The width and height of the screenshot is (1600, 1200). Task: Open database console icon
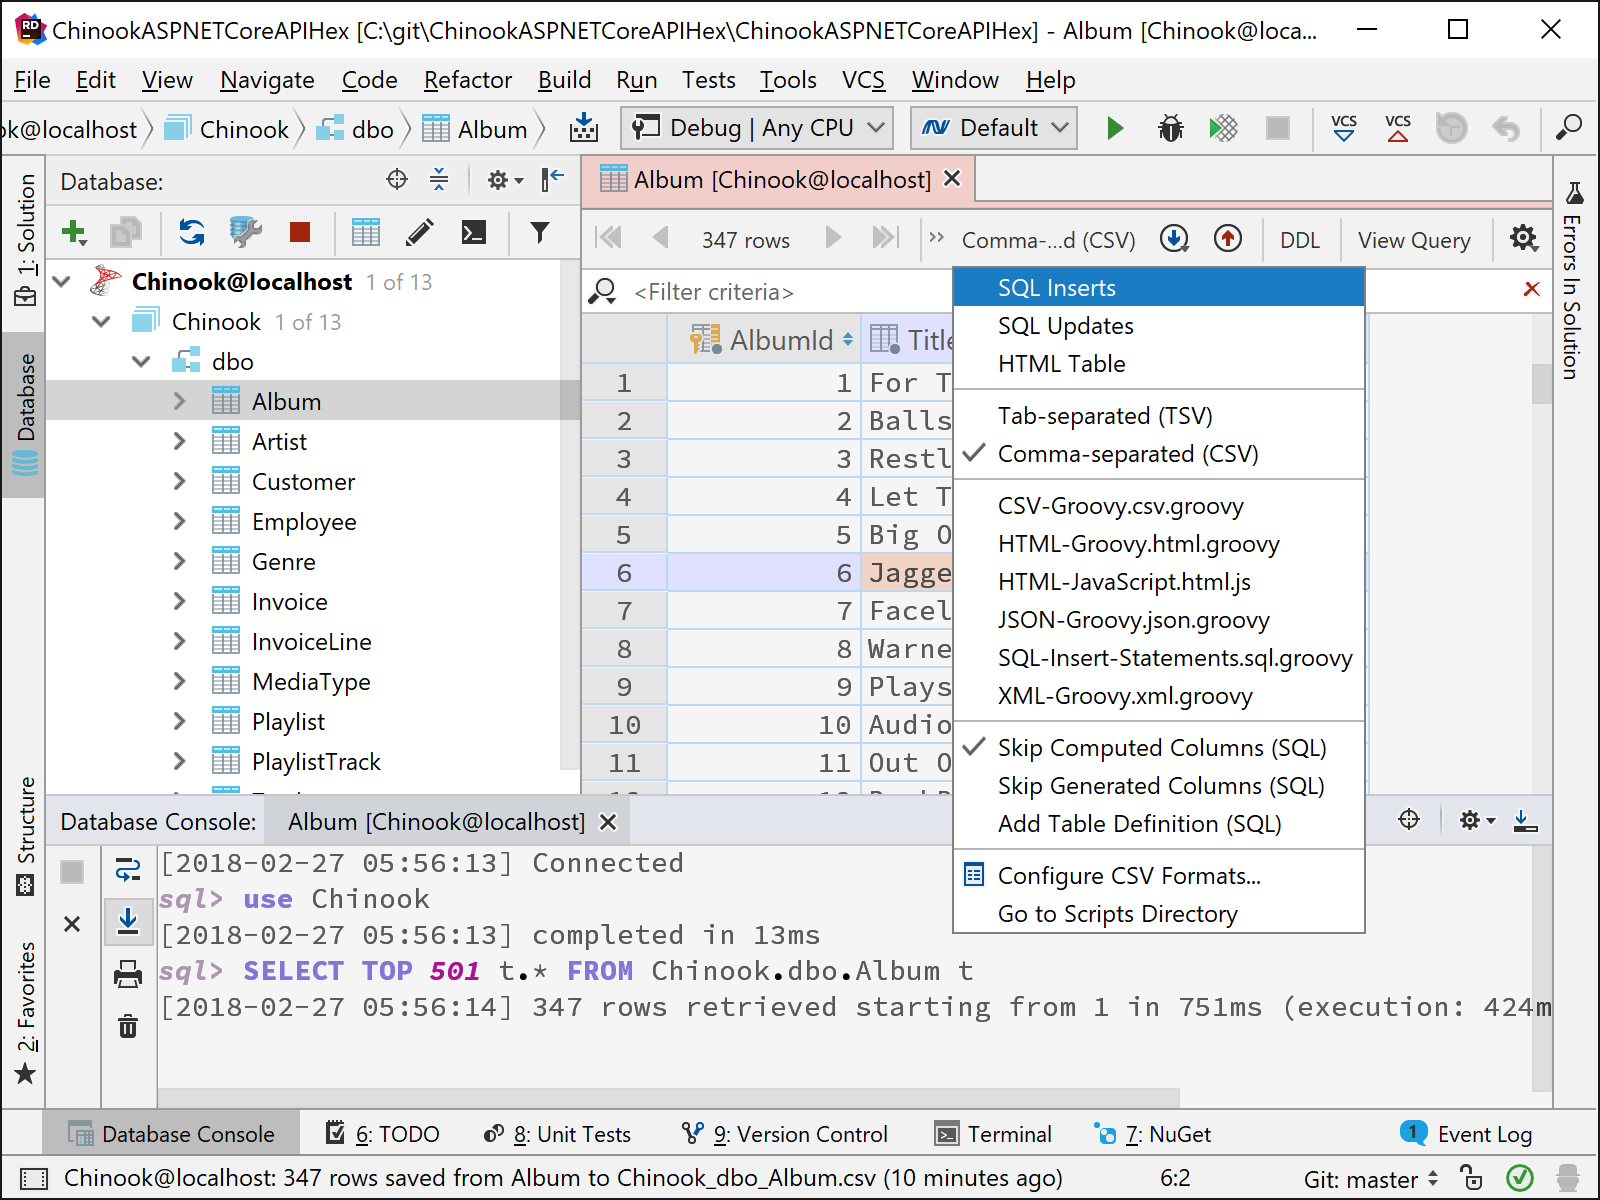point(474,233)
